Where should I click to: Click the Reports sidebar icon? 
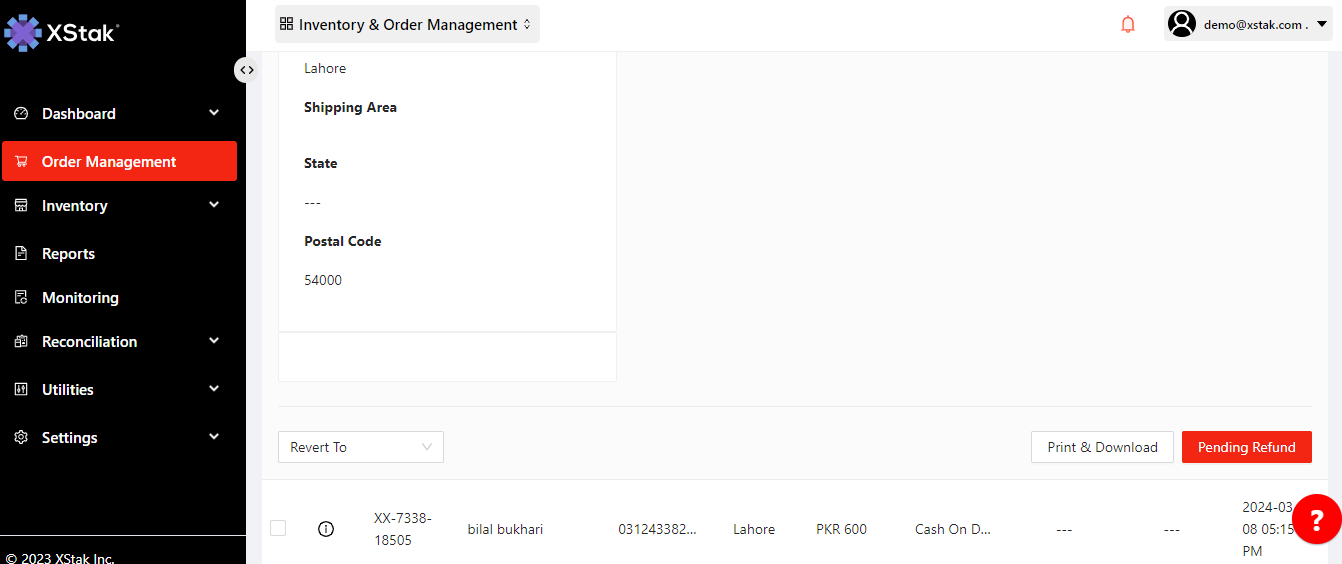pos(21,254)
